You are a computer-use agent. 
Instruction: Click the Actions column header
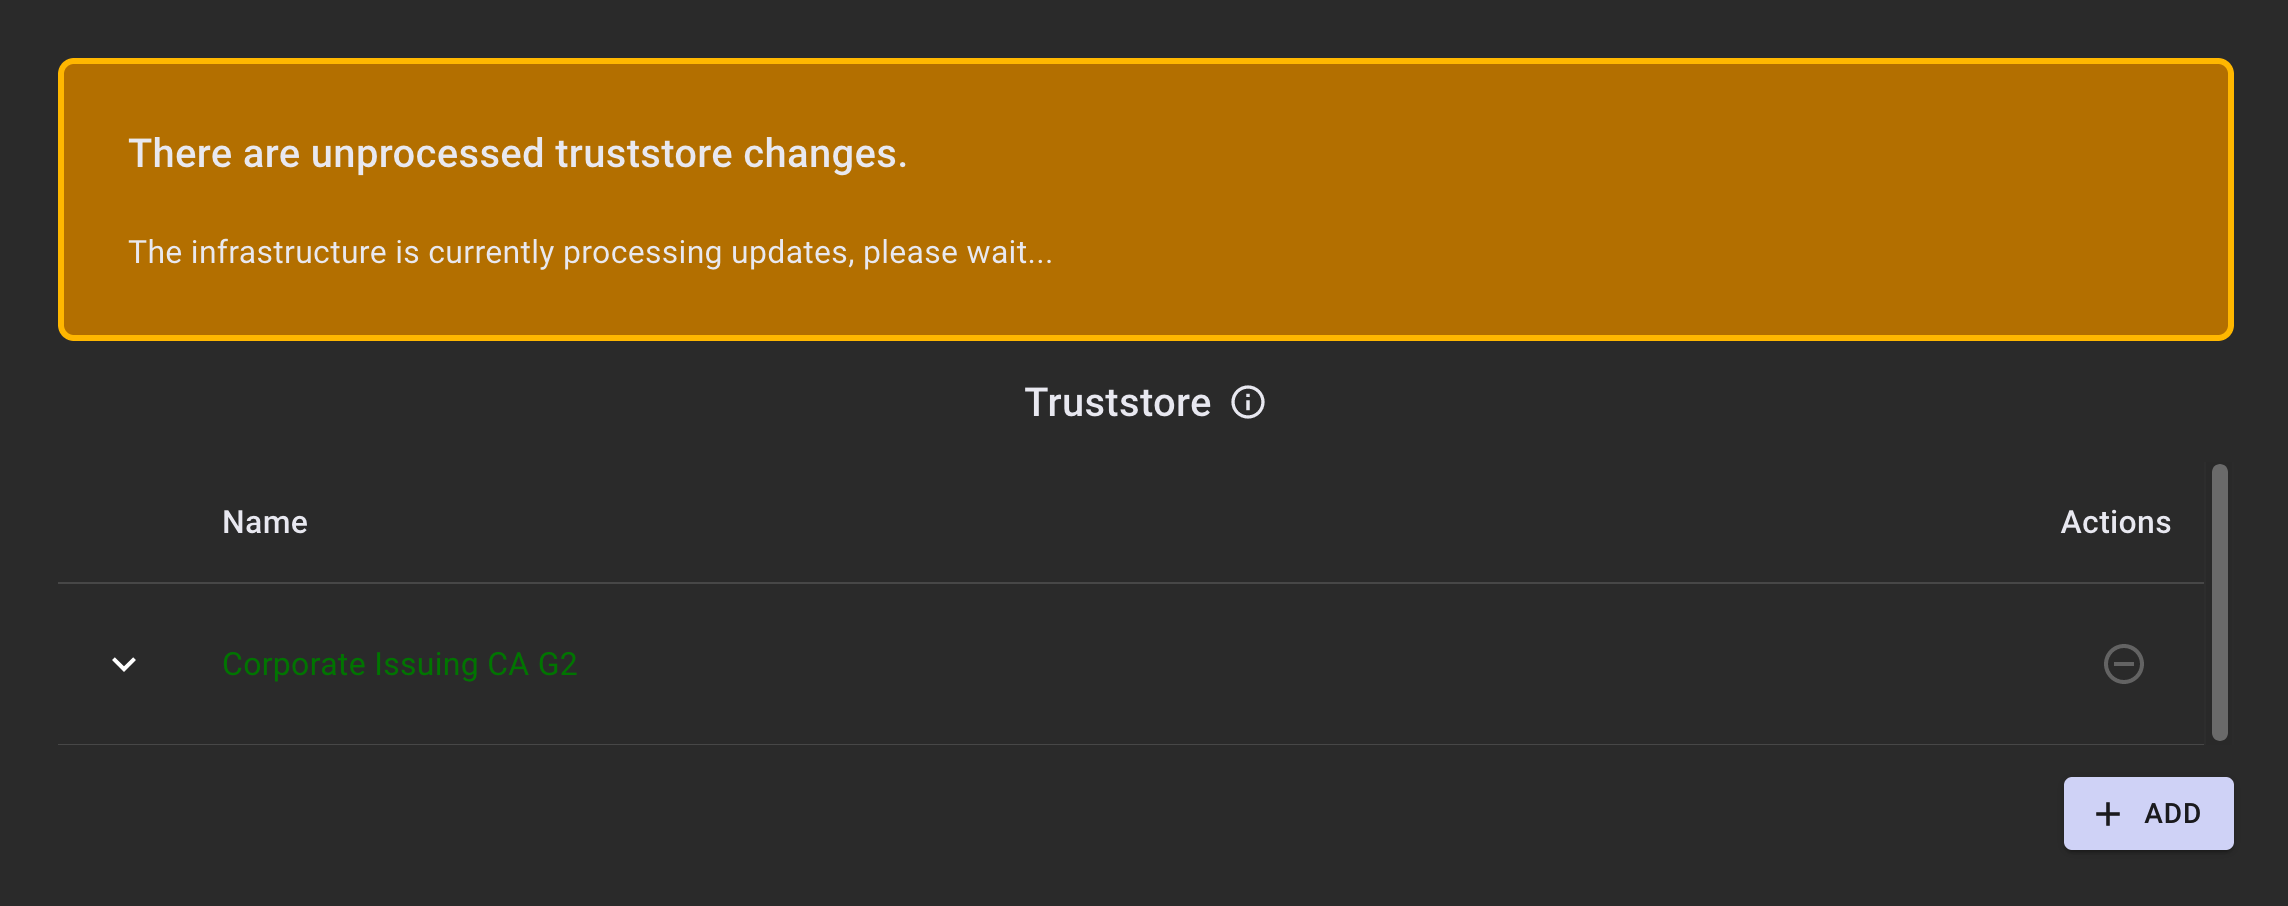tap(2115, 522)
